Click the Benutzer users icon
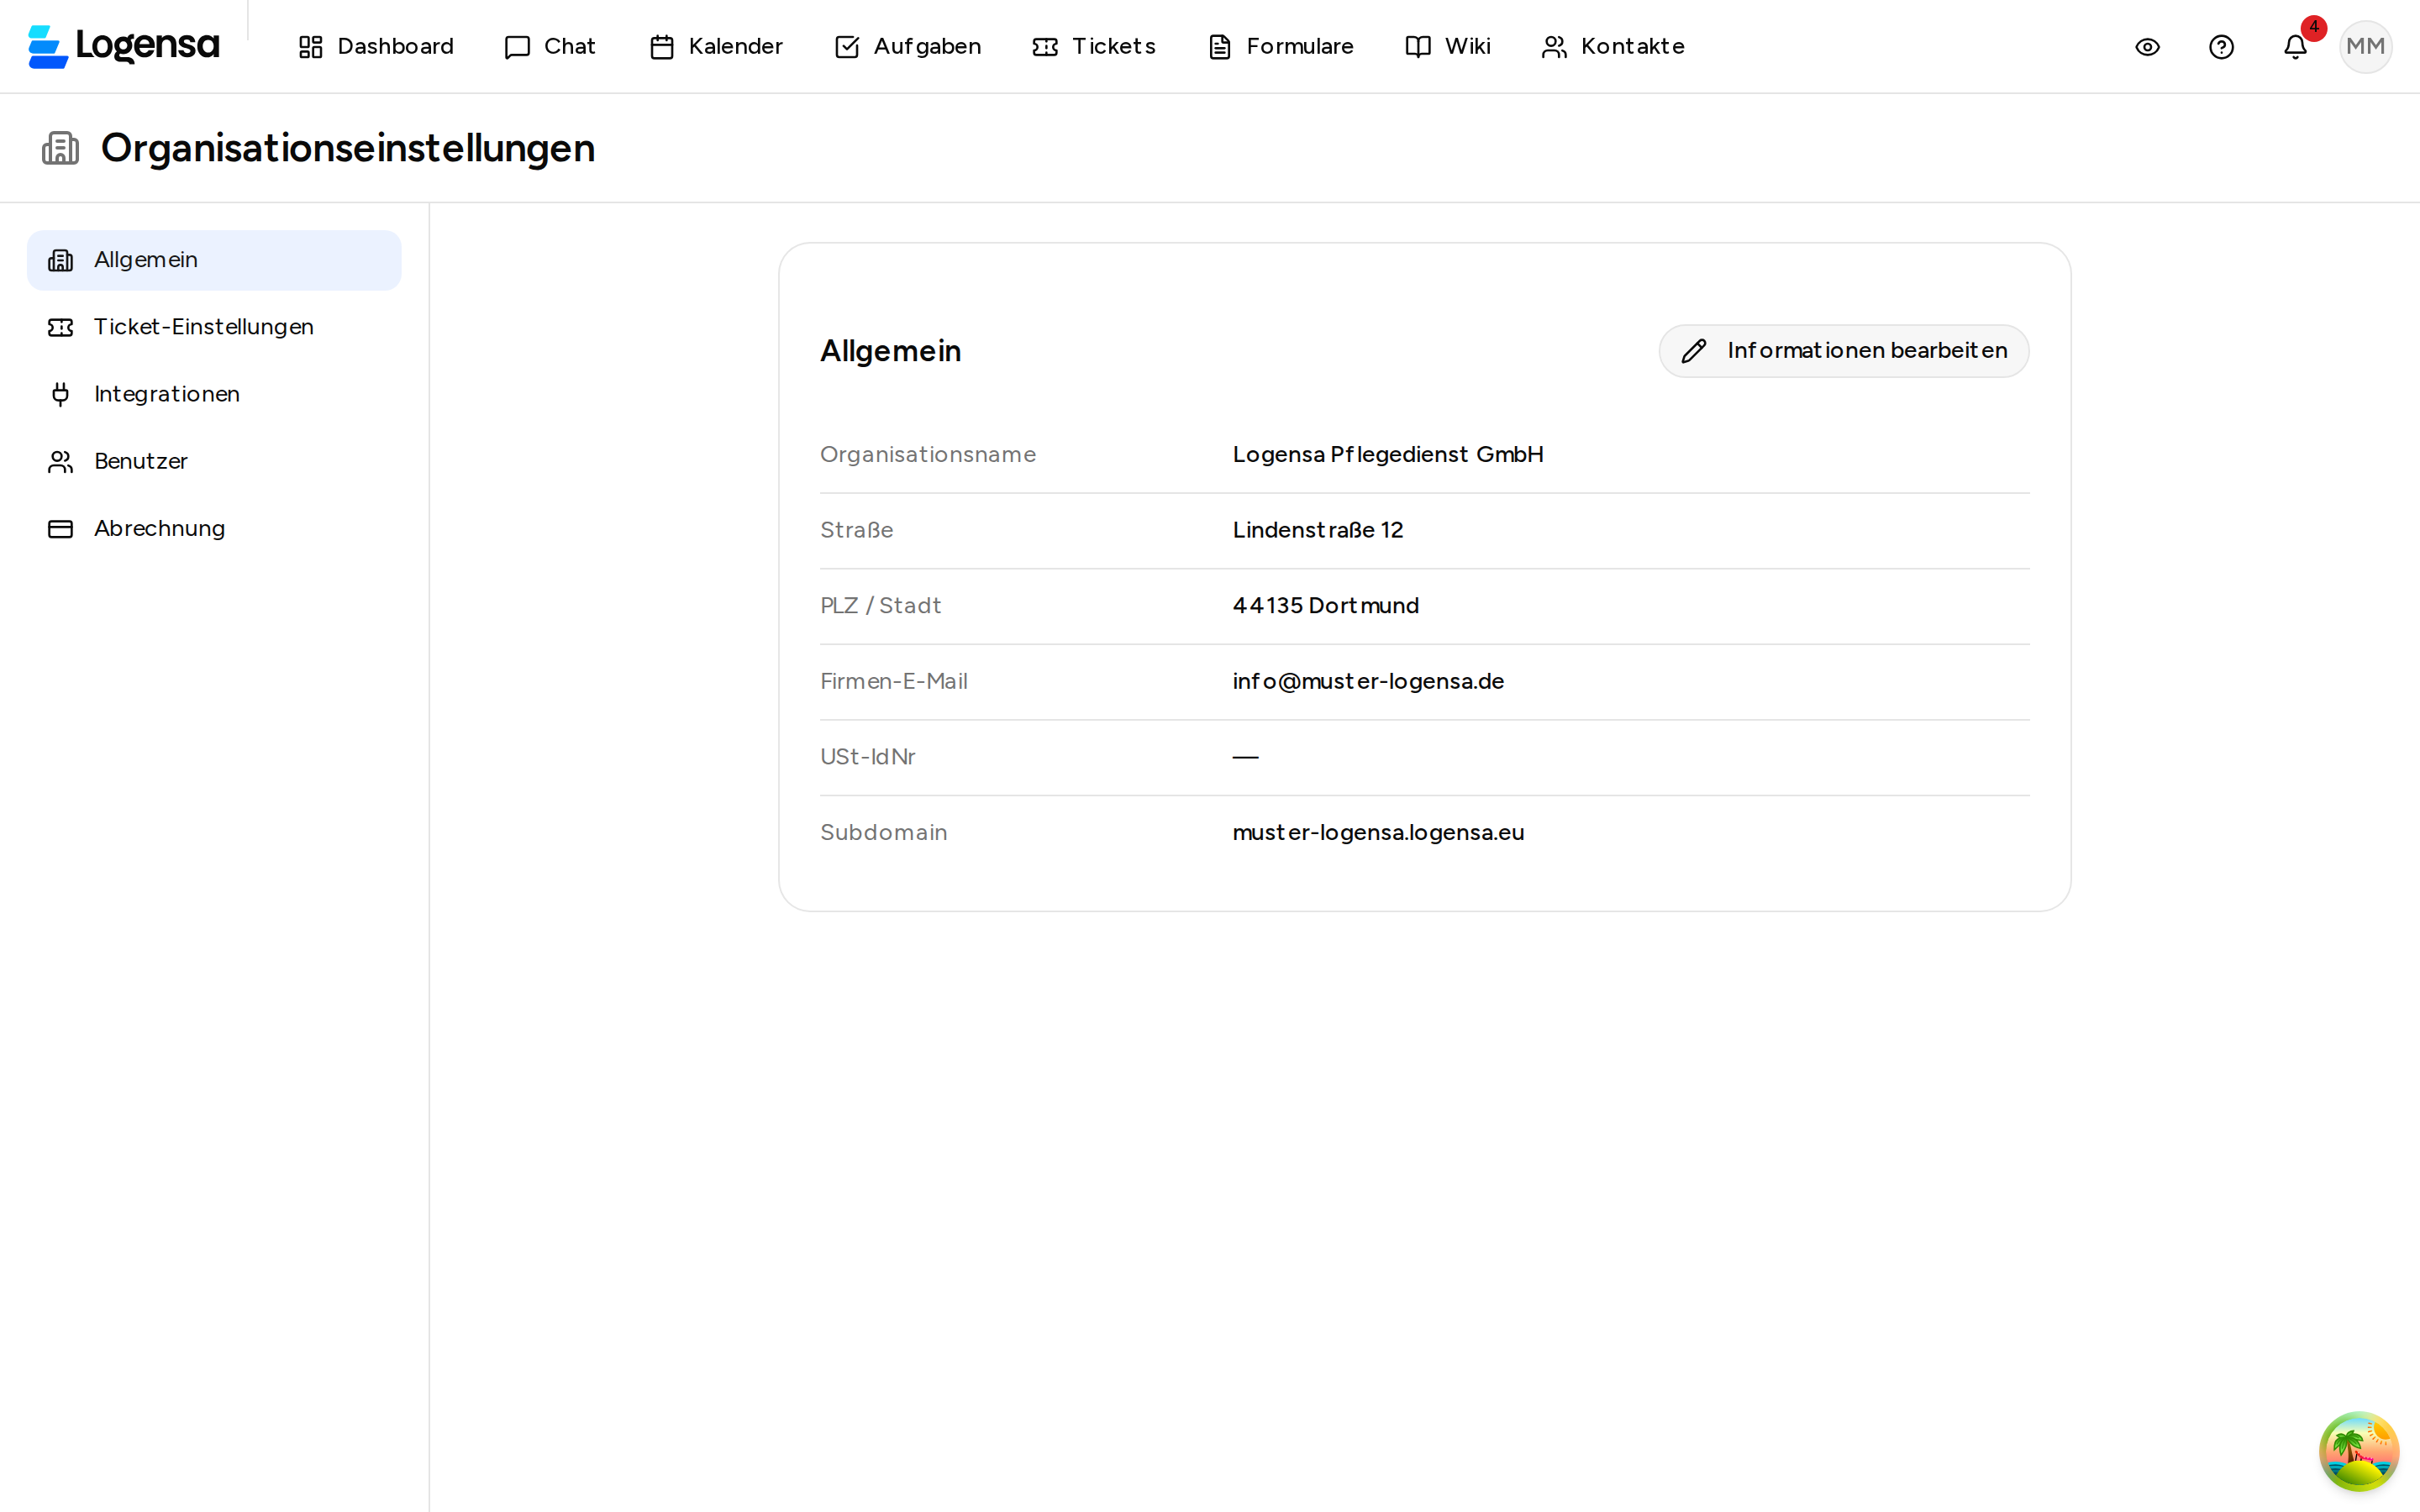This screenshot has width=2420, height=1512. (x=60, y=461)
